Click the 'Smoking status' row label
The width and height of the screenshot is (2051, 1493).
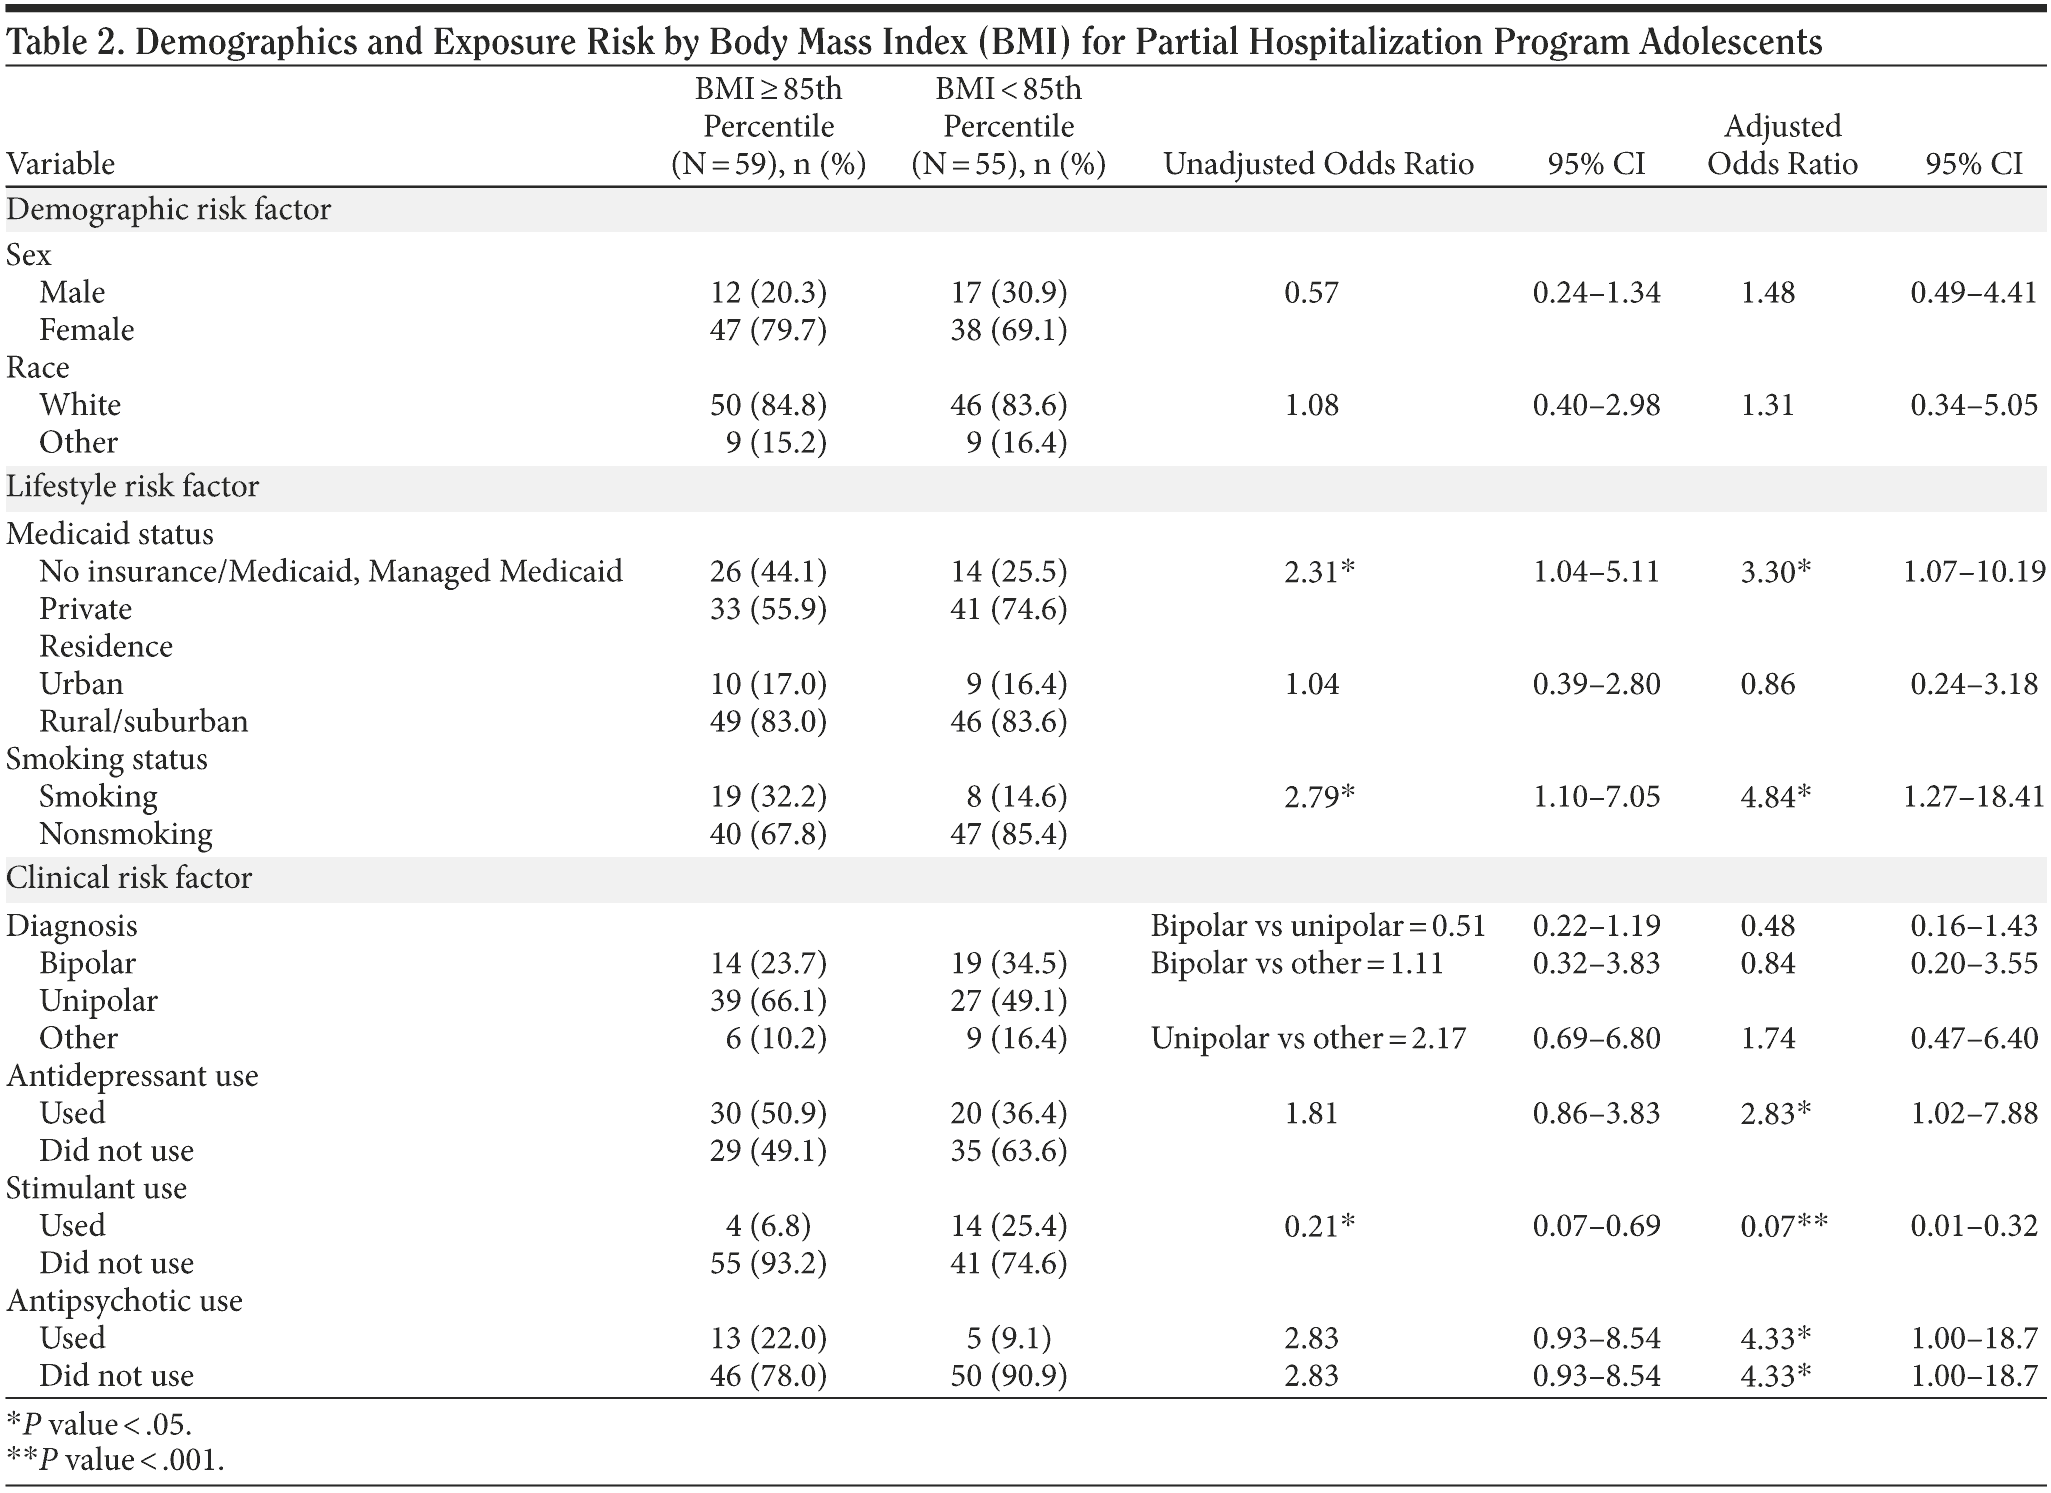click(107, 759)
